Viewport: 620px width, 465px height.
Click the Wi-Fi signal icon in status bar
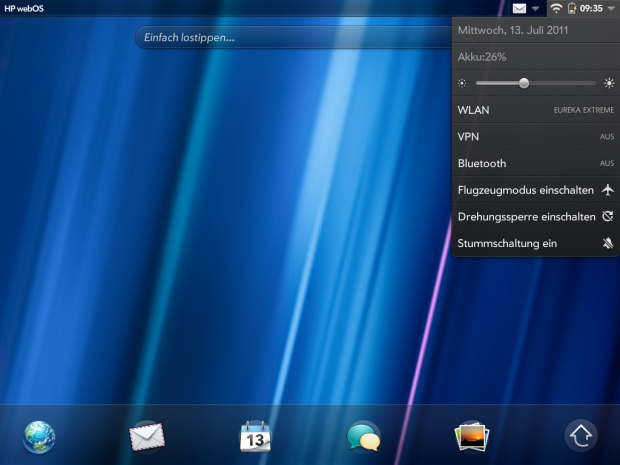click(556, 8)
